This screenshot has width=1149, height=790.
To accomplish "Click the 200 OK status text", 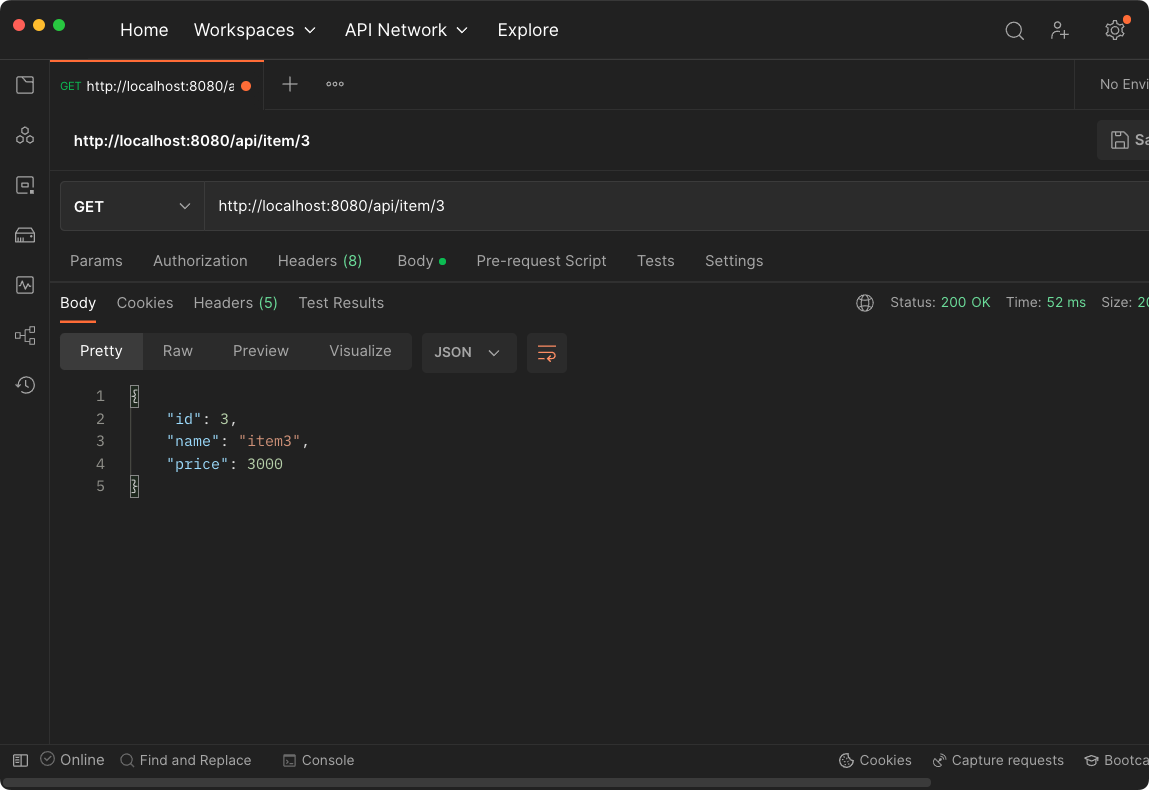I will tap(965, 303).
